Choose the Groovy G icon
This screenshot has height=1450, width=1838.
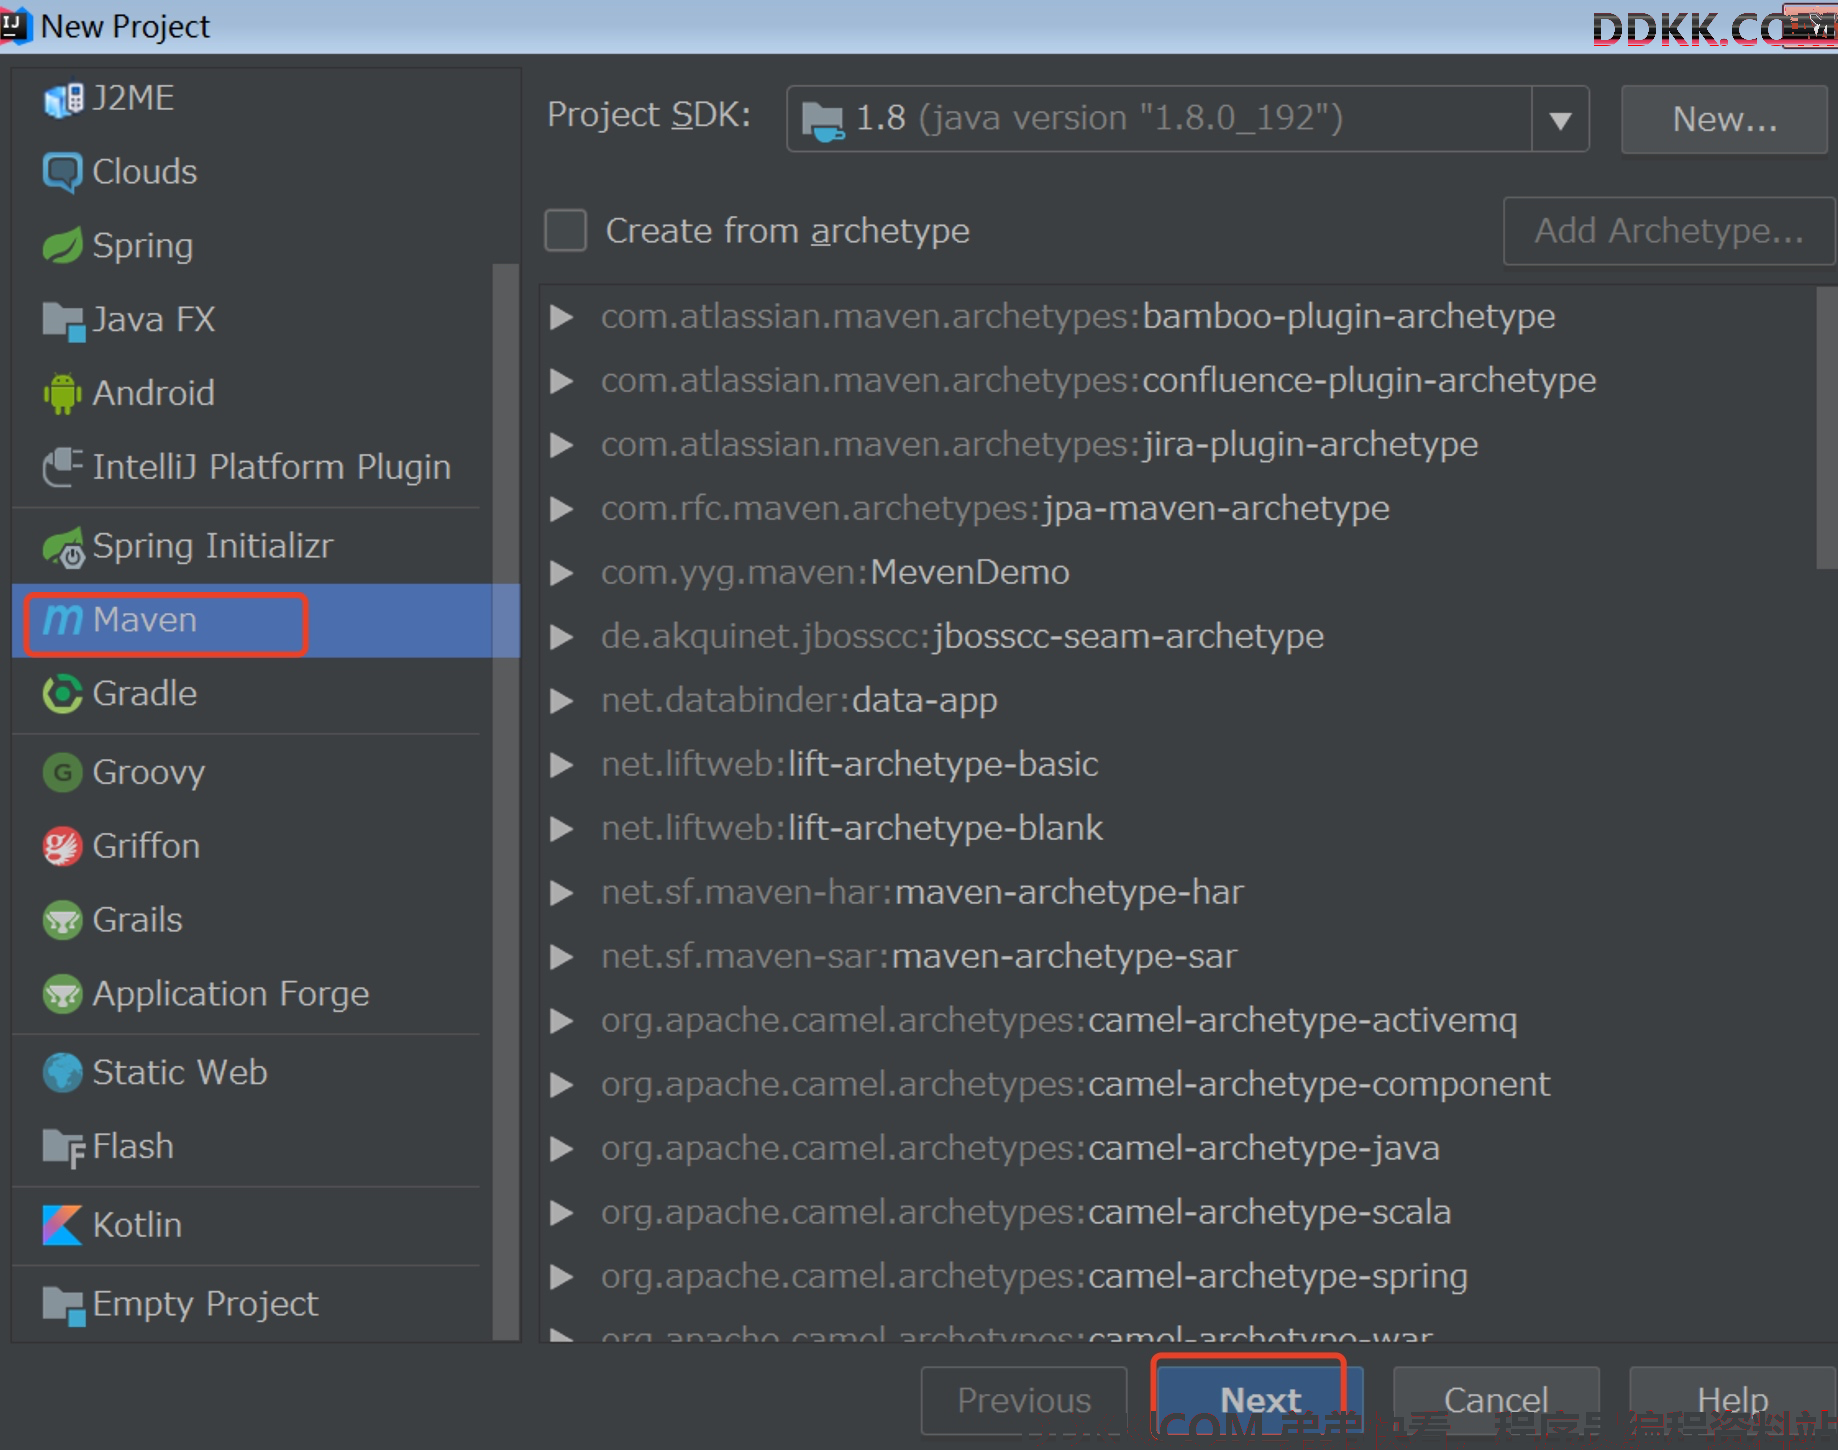[x=63, y=773]
